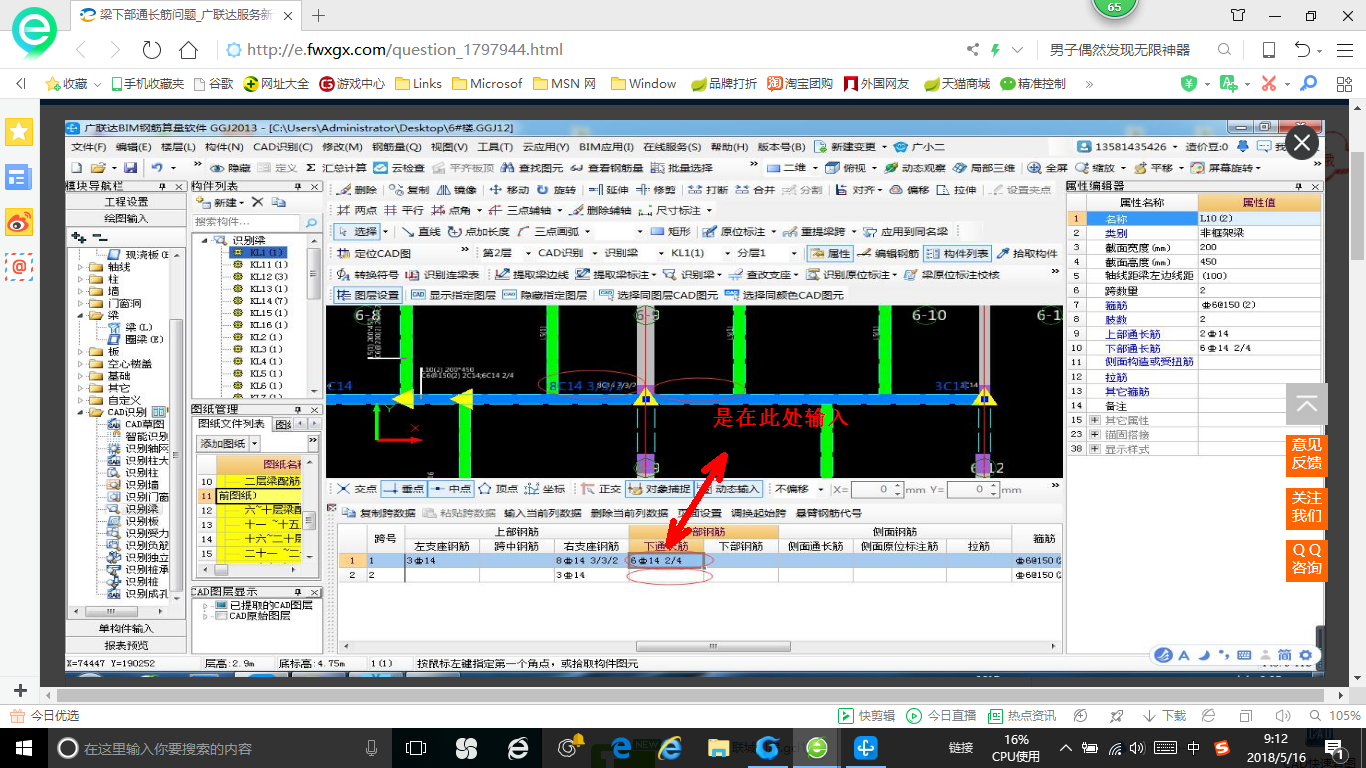Toggle the 顶点 vertex snap
This screenshot has height=768, width=1366.
click(x=498, y=489)
